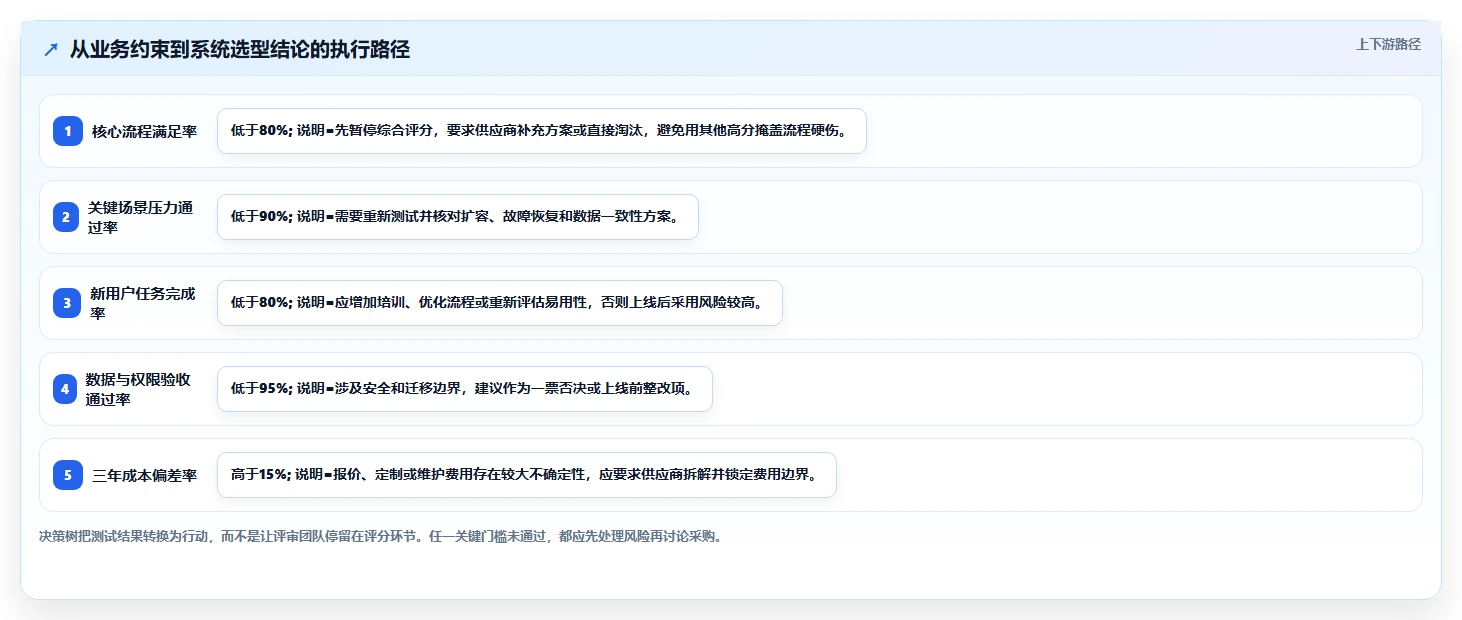Open the 低于80% 先暂停综合评分 description box

[x=541, y=131]
